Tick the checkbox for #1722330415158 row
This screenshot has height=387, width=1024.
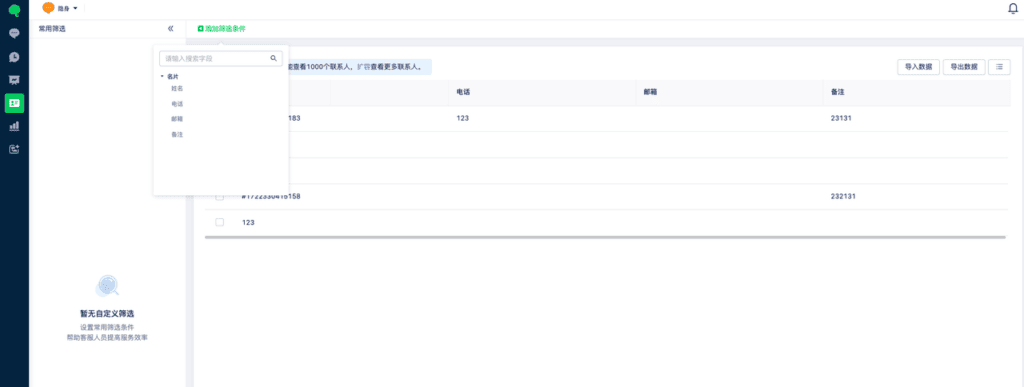tap(219, 196)
